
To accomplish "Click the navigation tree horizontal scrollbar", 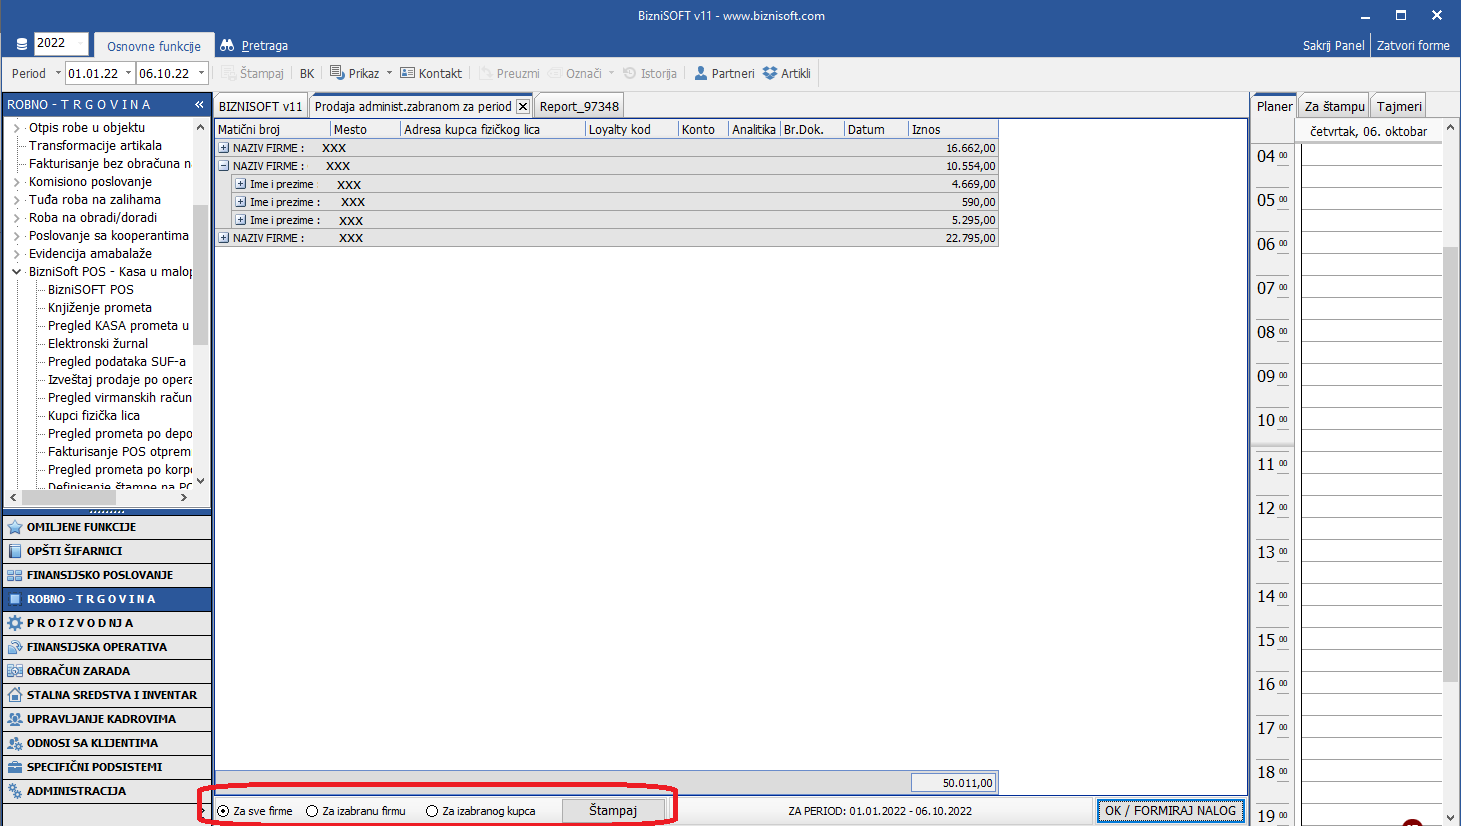I will (98, 497).
